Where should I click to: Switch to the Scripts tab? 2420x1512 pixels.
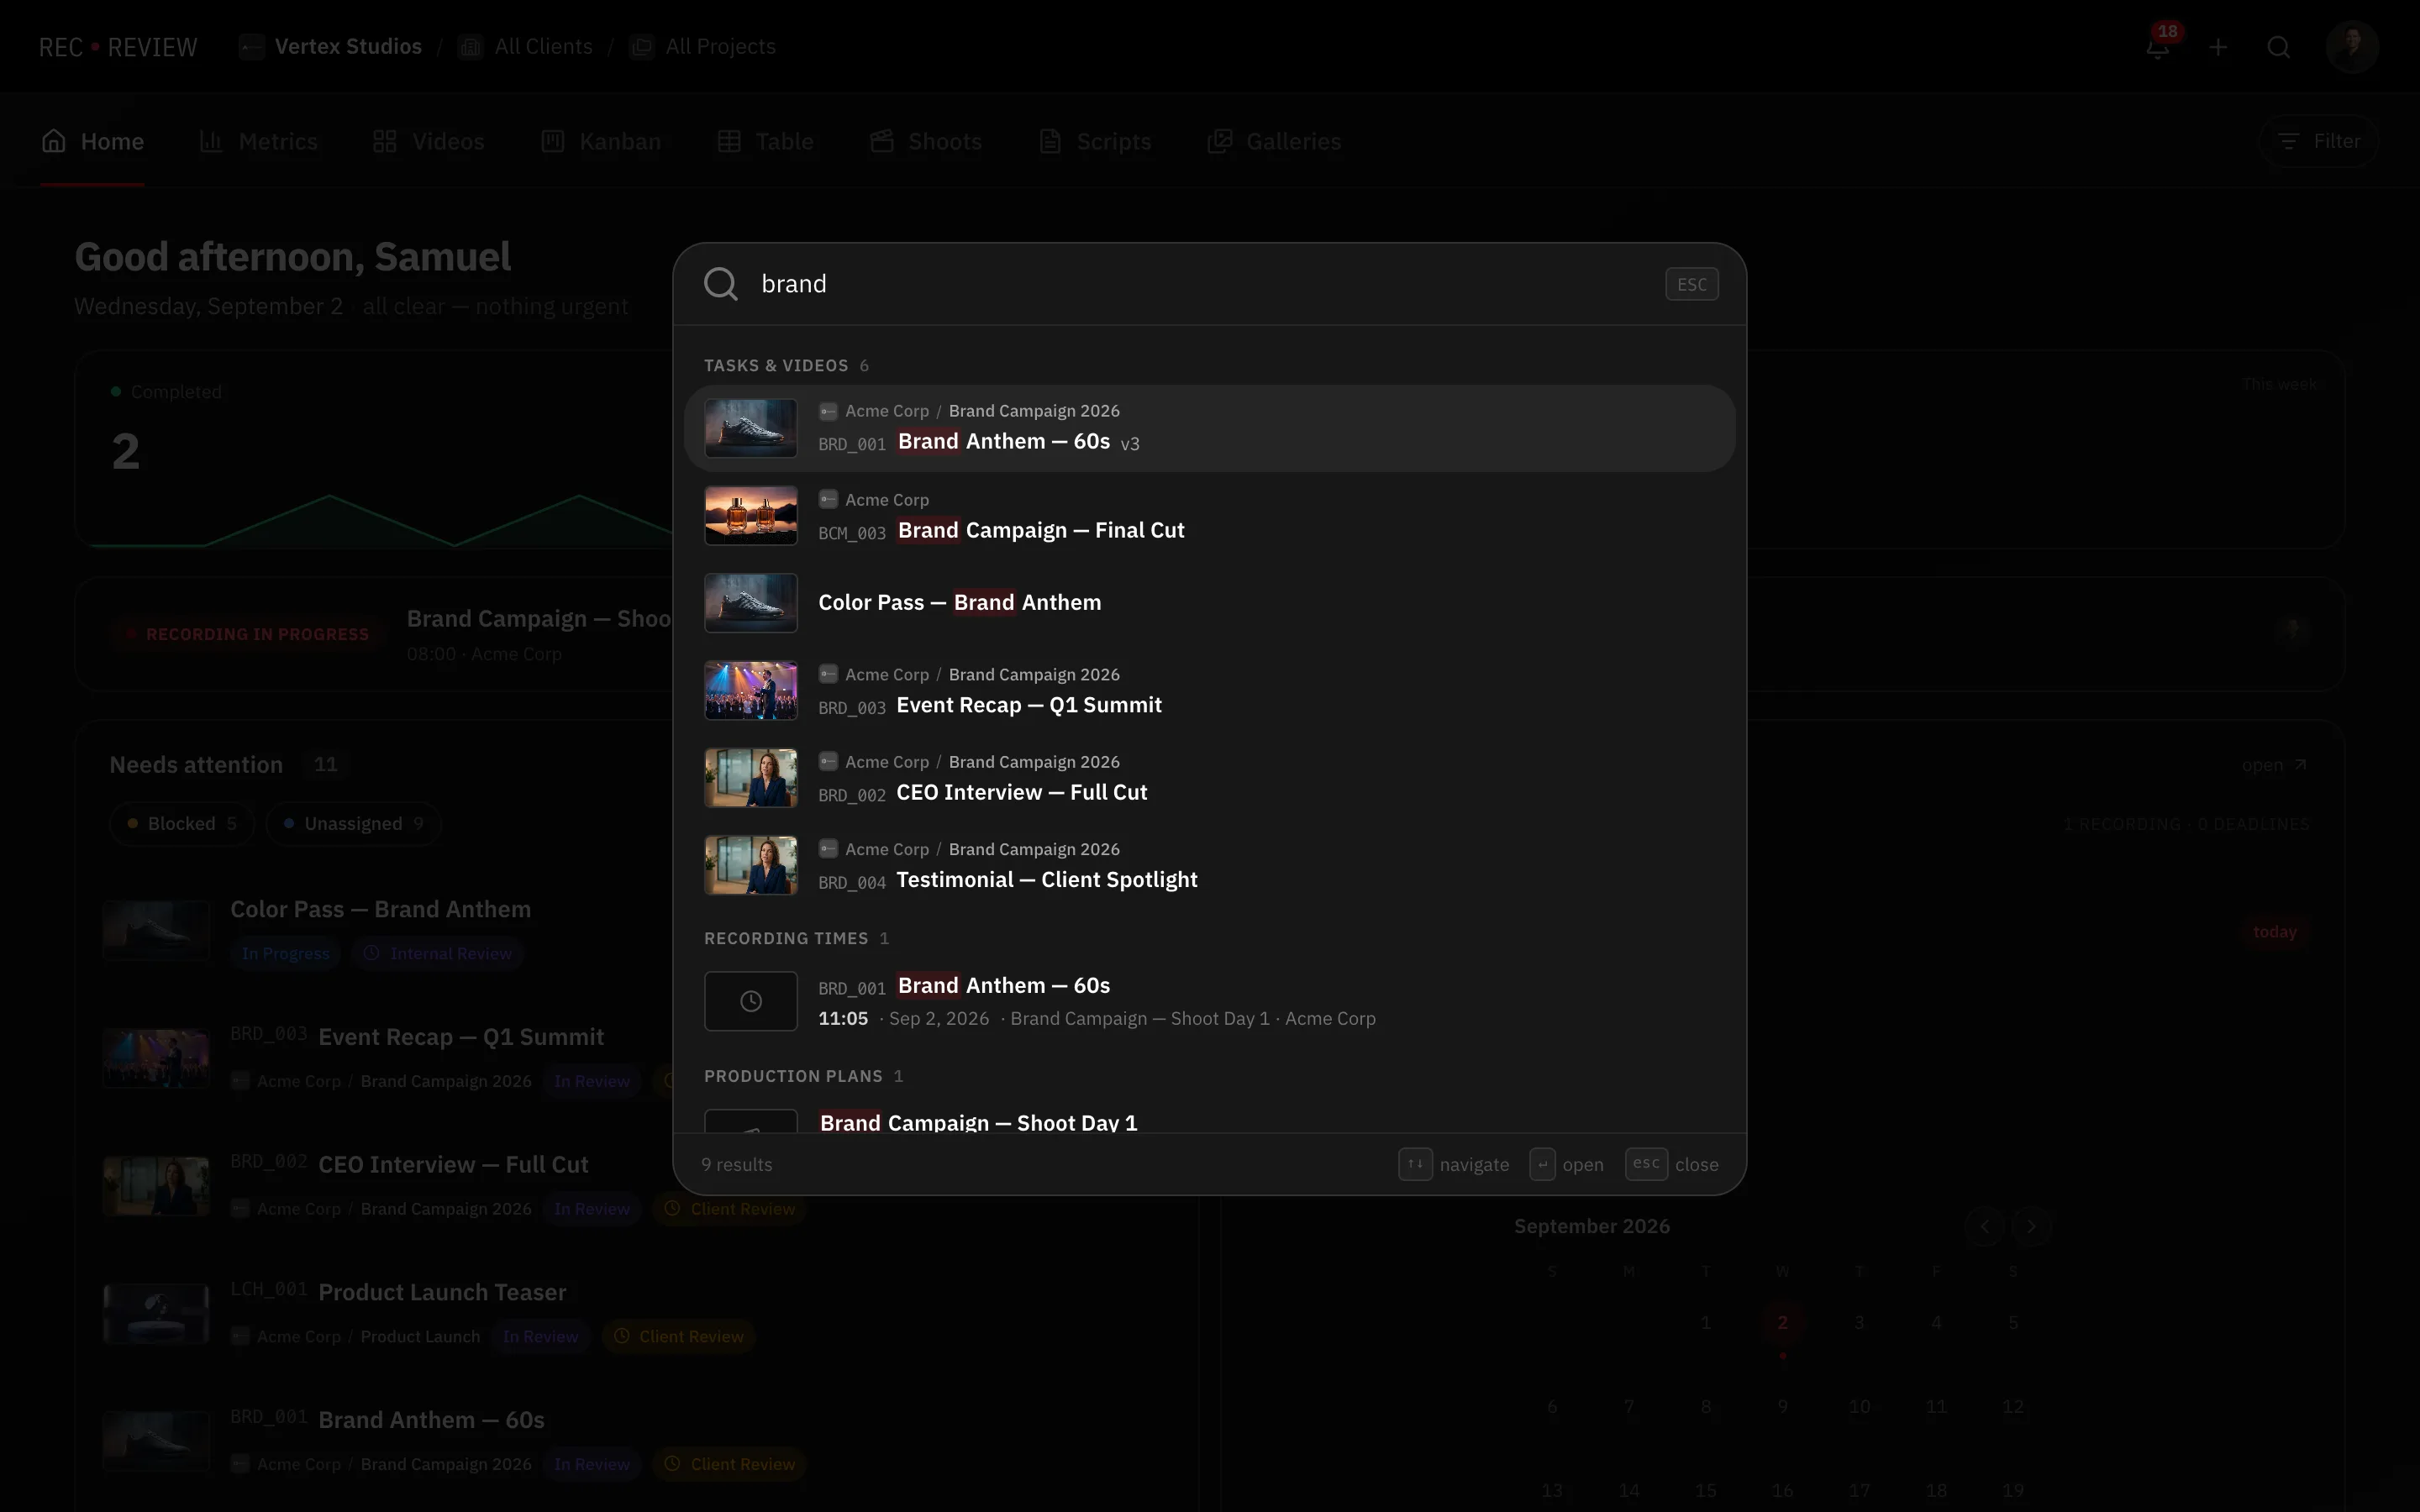point(1095,141)
